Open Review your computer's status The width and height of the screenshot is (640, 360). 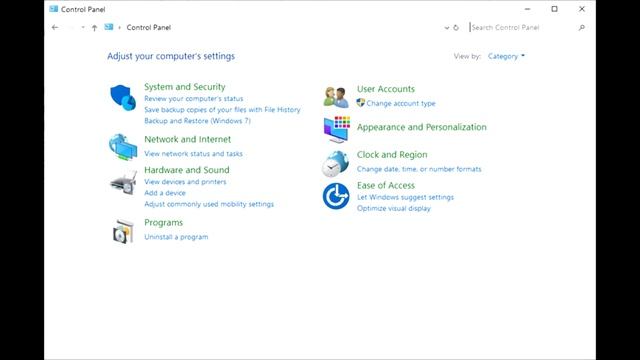tap(193, 98)
